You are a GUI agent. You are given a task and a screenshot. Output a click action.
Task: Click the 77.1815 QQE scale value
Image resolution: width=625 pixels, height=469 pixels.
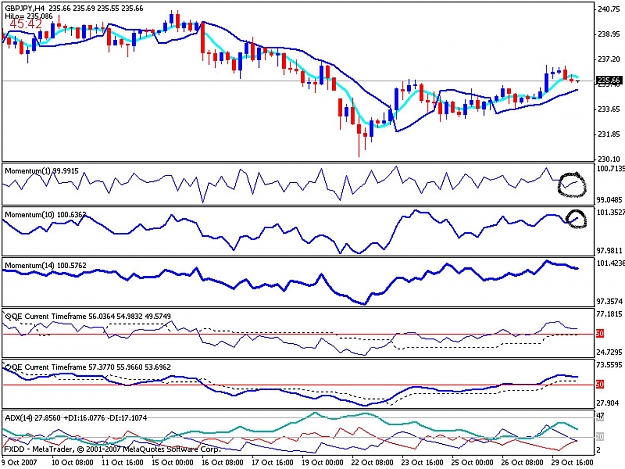[610, 315]
